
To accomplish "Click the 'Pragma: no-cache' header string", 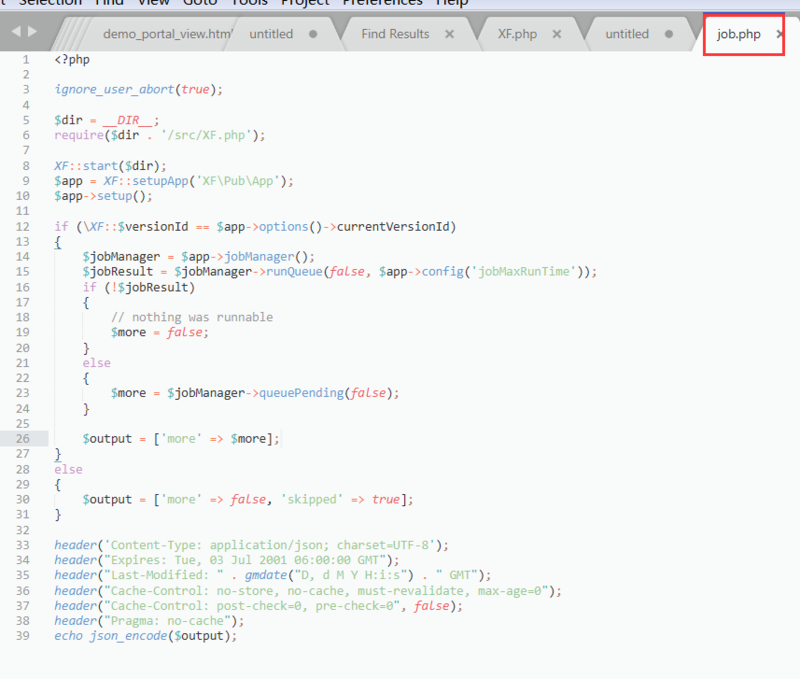I will pos(167,621).
